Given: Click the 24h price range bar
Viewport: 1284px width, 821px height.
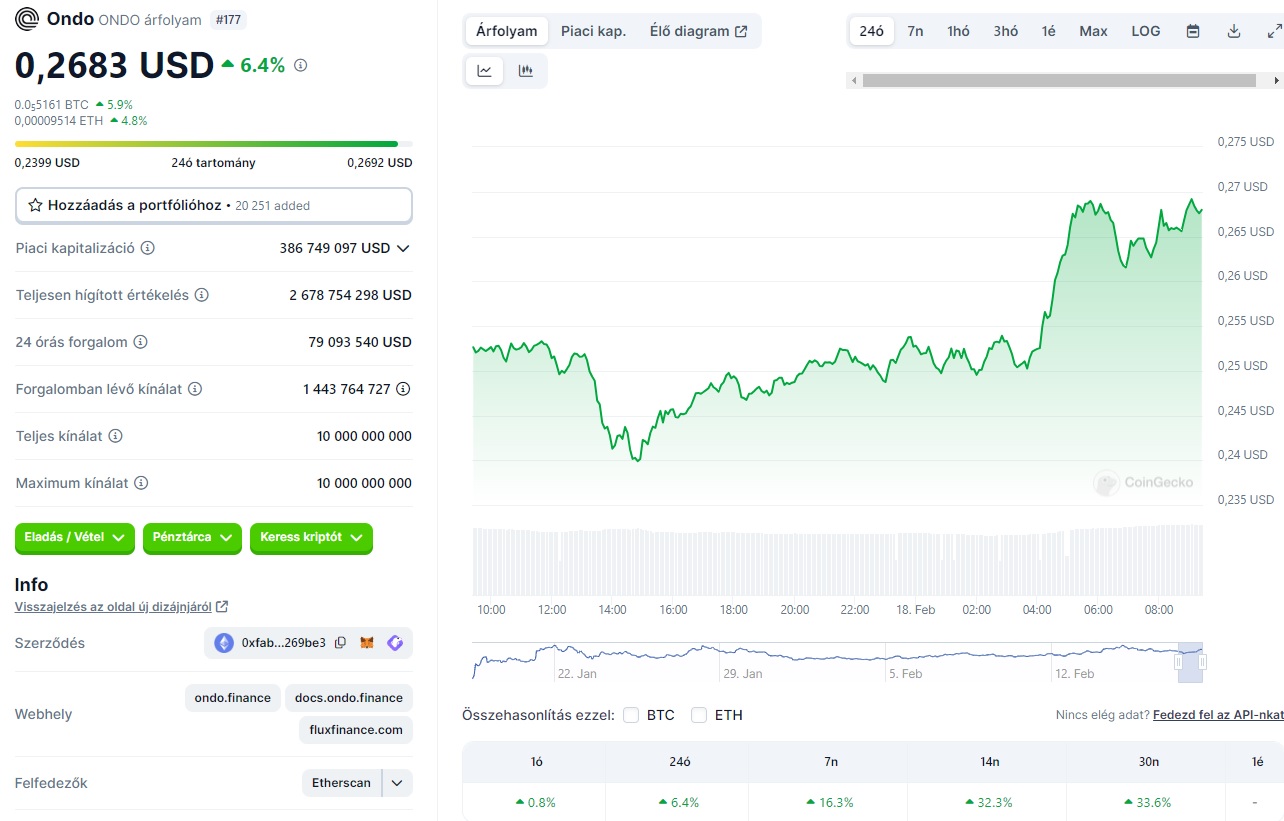Looking at the screenshot, I should click(213, 144).
